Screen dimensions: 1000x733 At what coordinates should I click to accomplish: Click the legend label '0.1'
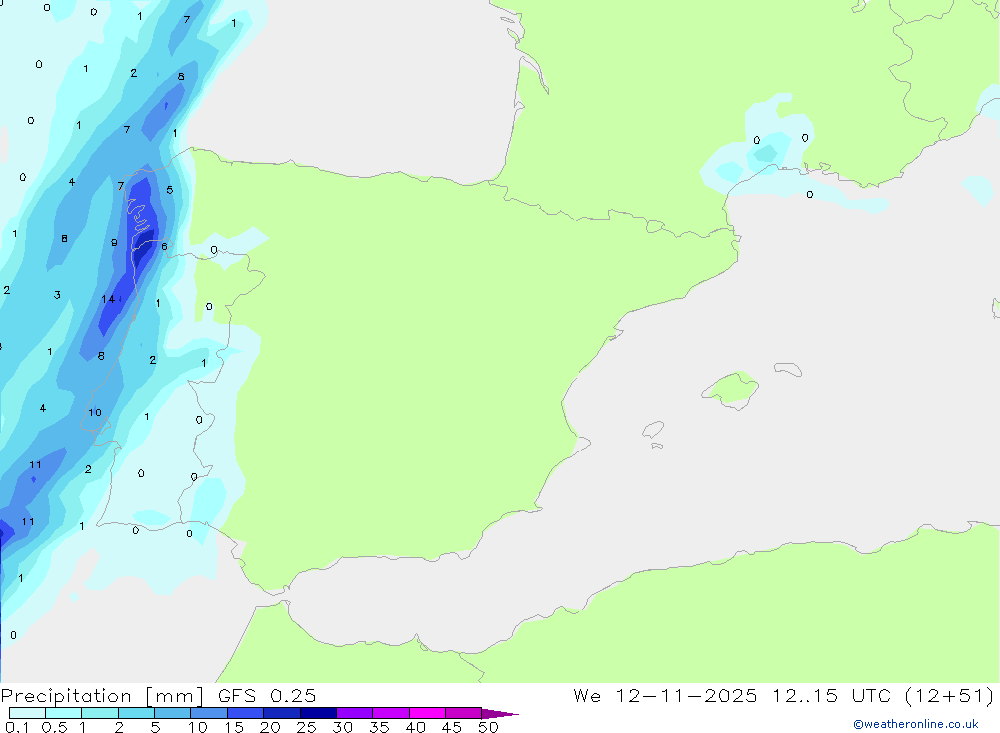pos(17,727)
